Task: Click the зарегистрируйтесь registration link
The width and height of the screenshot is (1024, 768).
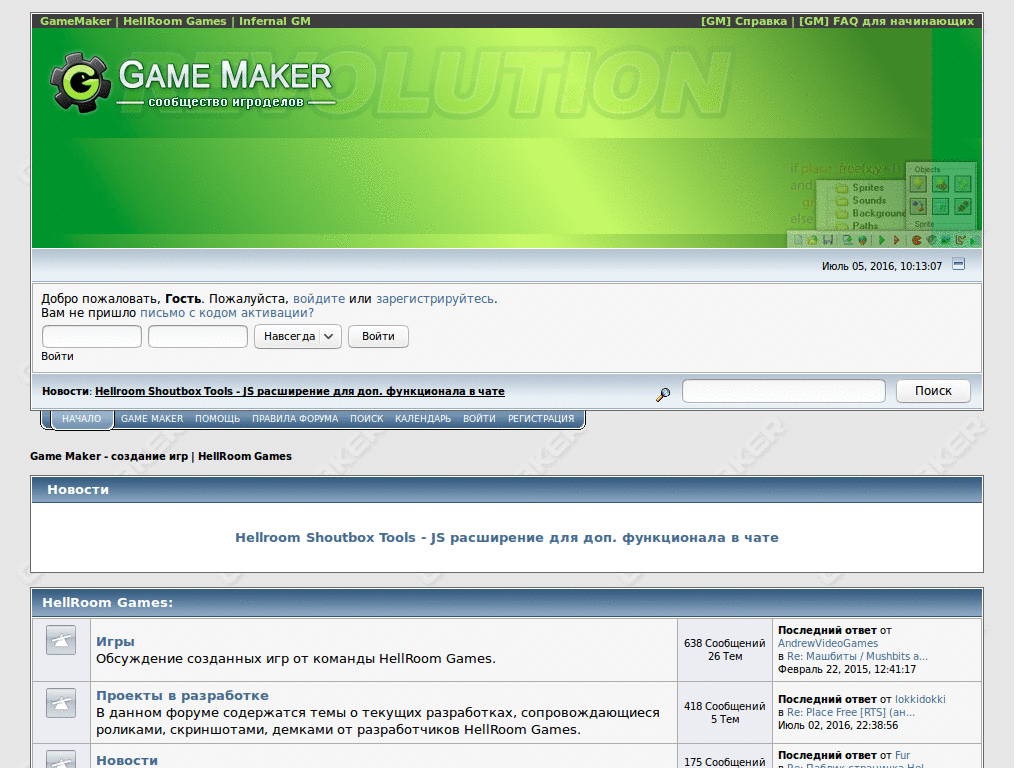Action: click(435, 298)
